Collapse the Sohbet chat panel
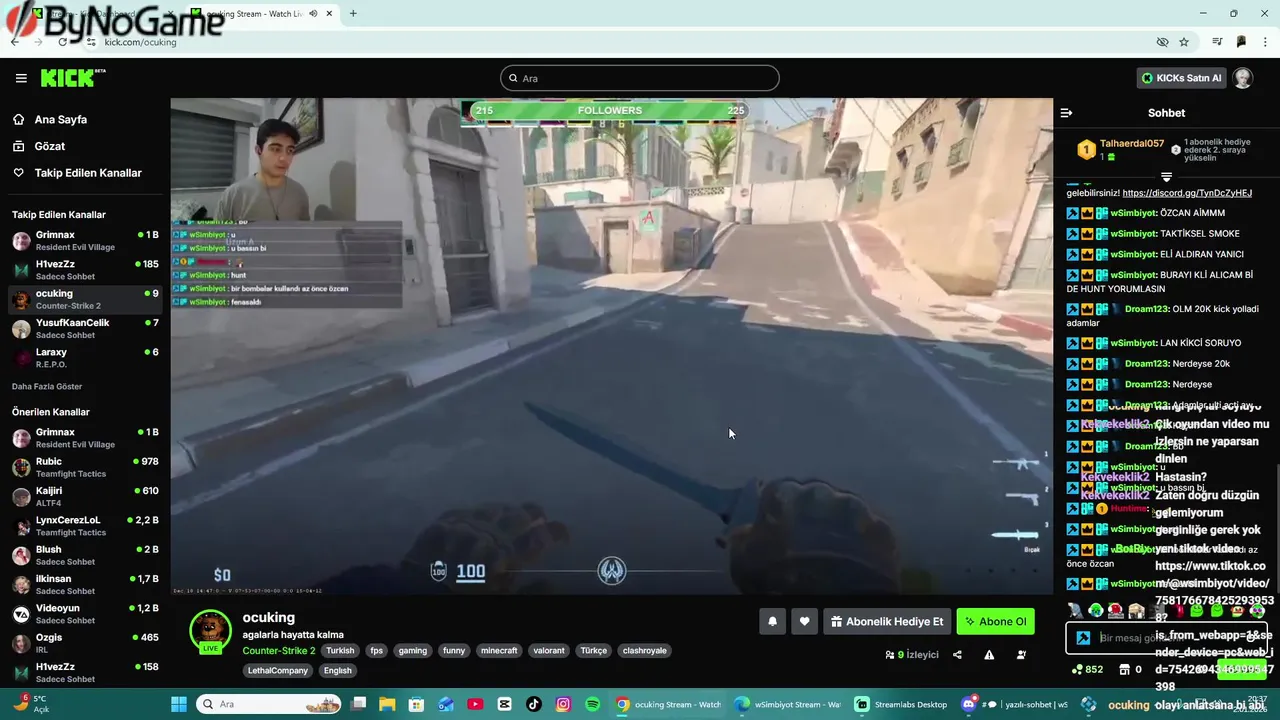This screenshot has width=1280, height=720. point(1066,113)
